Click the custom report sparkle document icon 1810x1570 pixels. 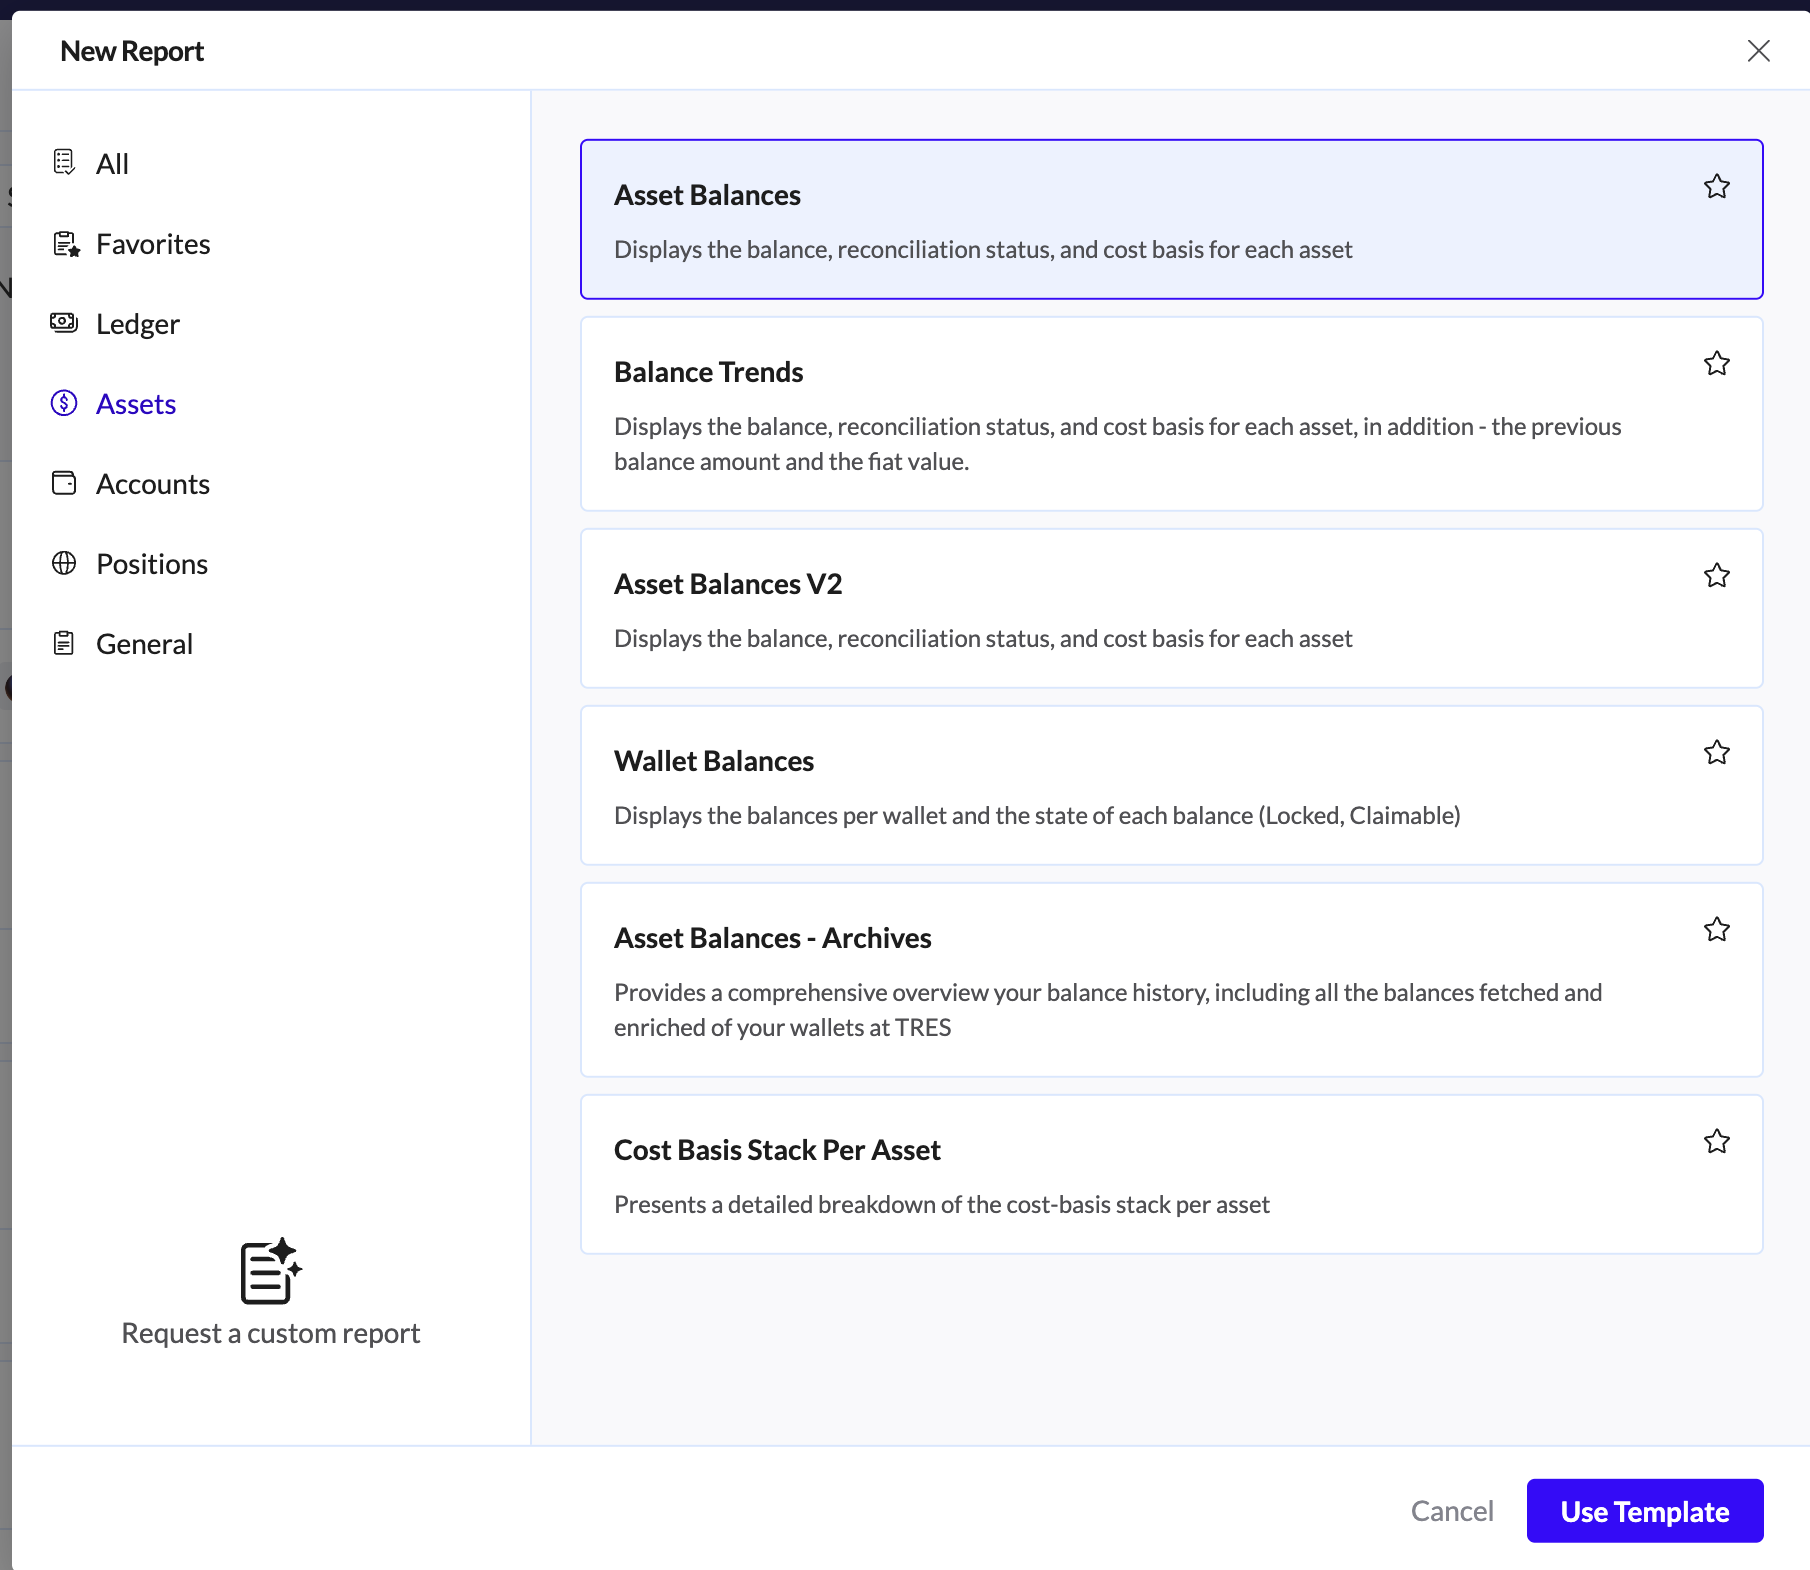click(270, 1271)
